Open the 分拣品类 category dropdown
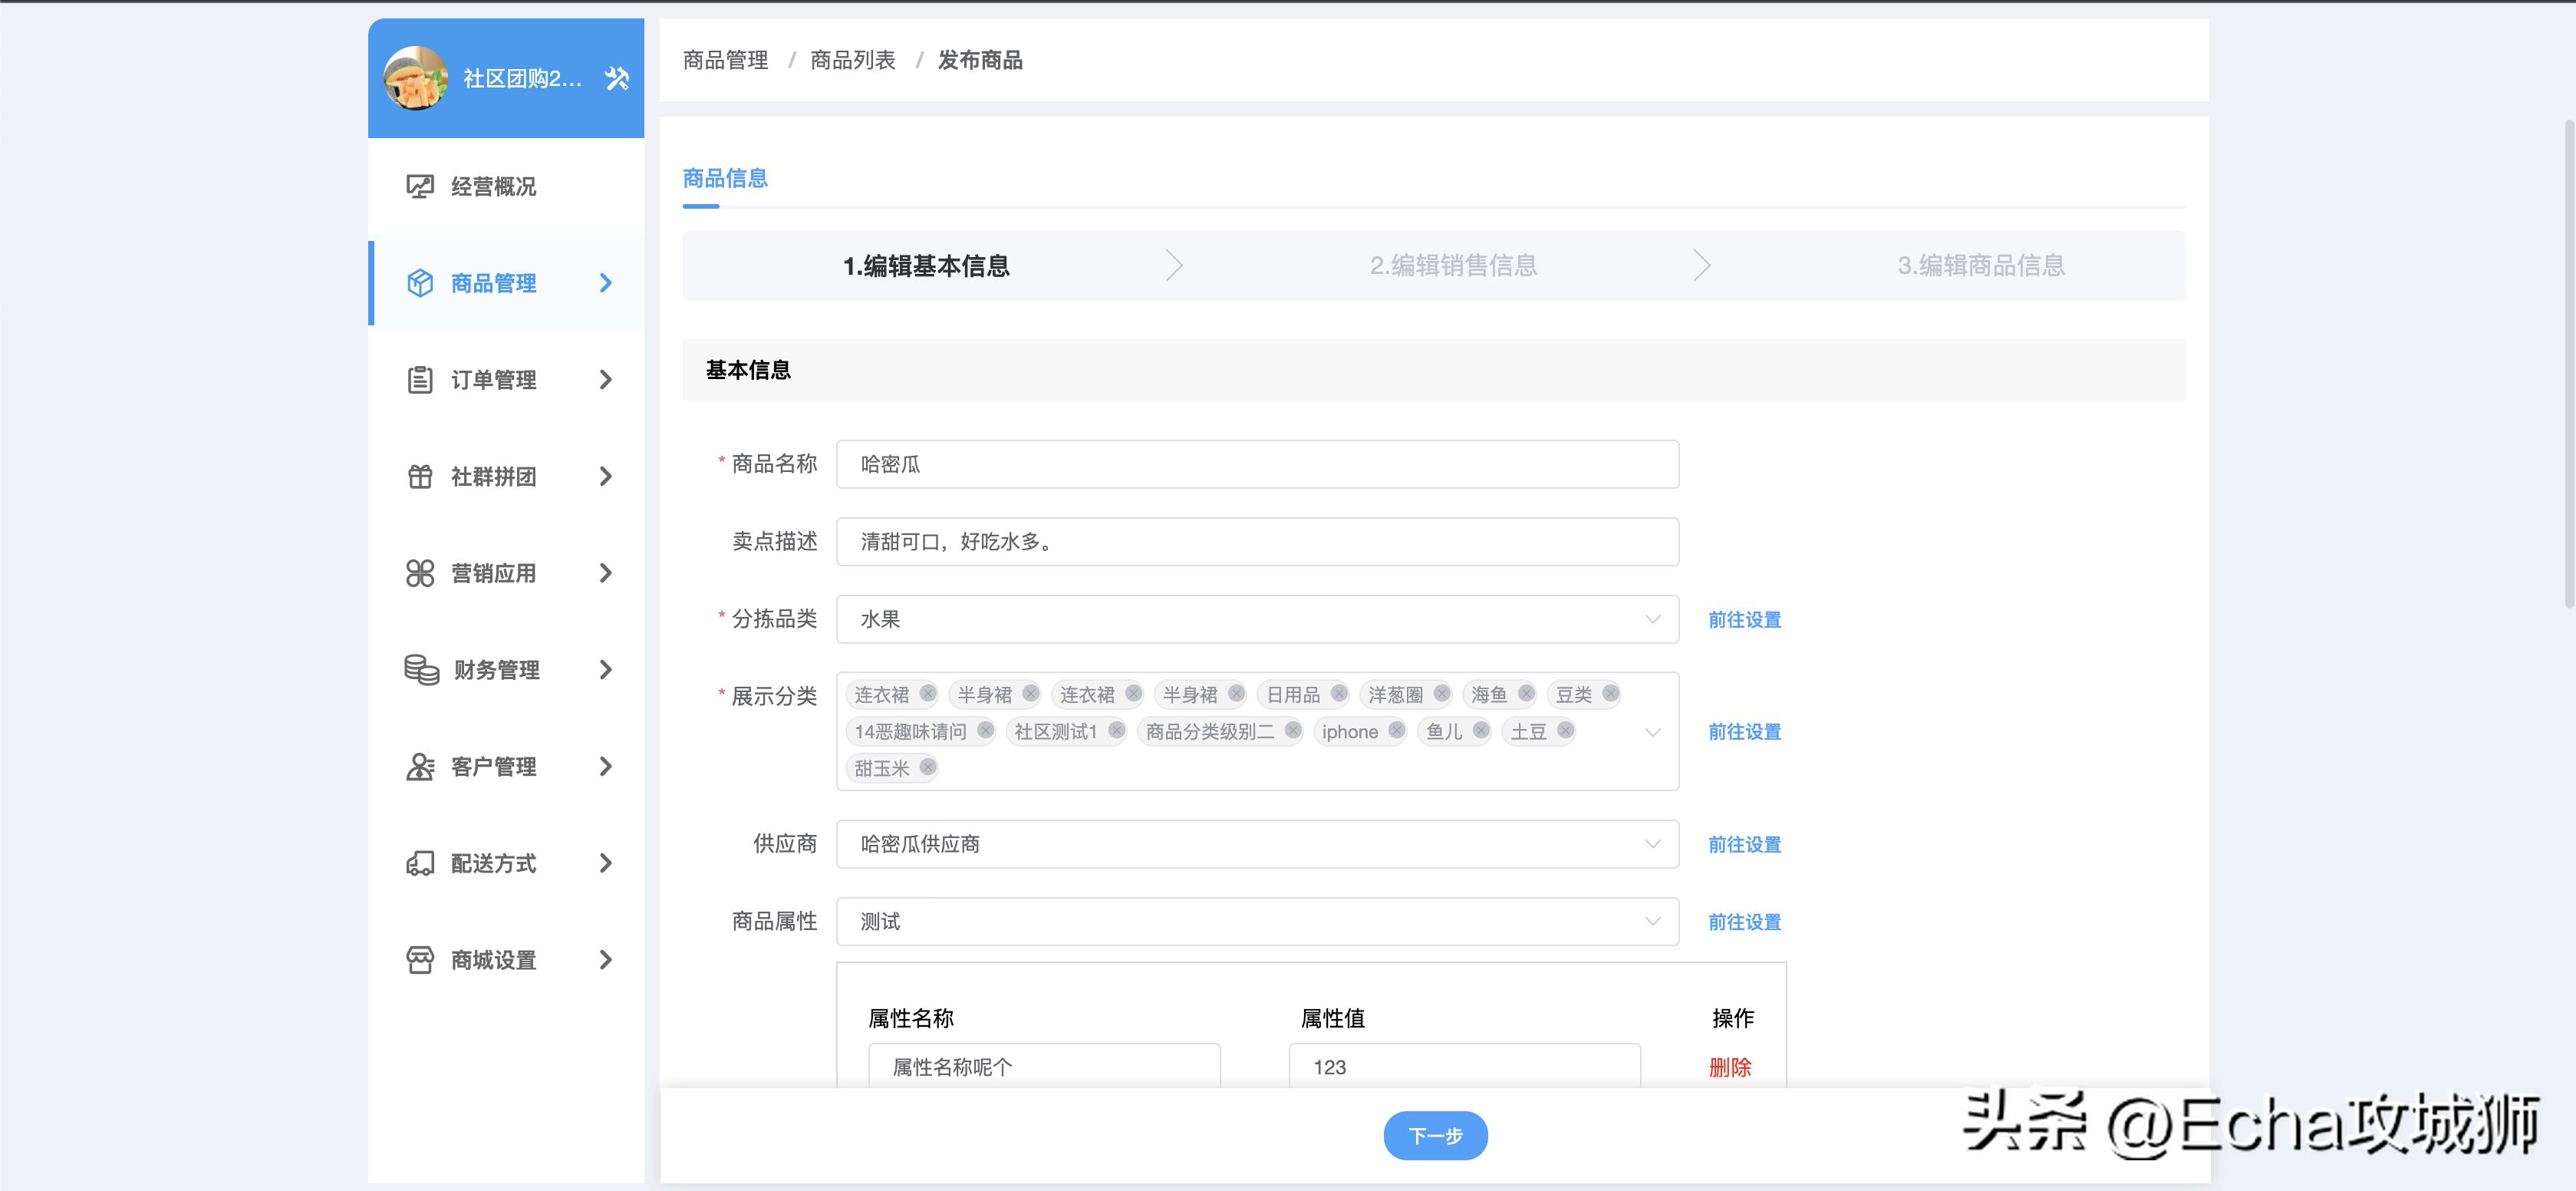This screenshot has width=2576, height=1191. pos(1652,619)
